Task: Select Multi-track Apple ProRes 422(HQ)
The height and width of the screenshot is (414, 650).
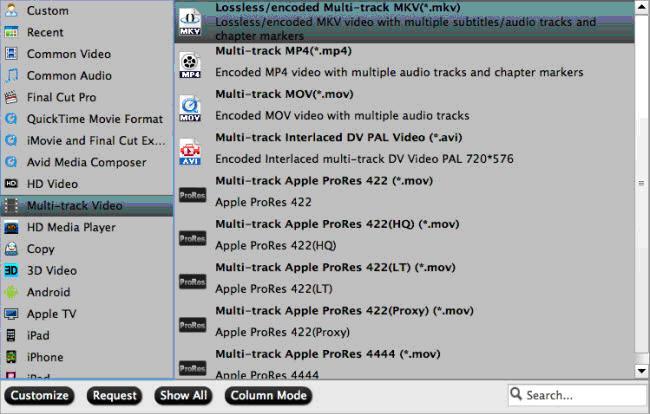Action: pos(404,238)
